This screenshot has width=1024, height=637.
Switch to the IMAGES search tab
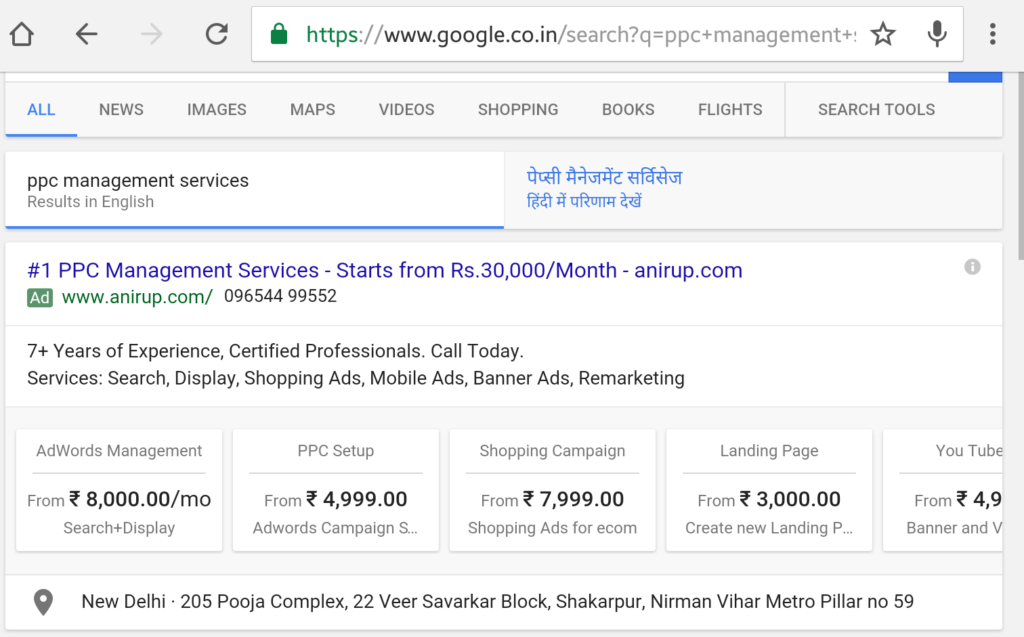pos(216,110)
